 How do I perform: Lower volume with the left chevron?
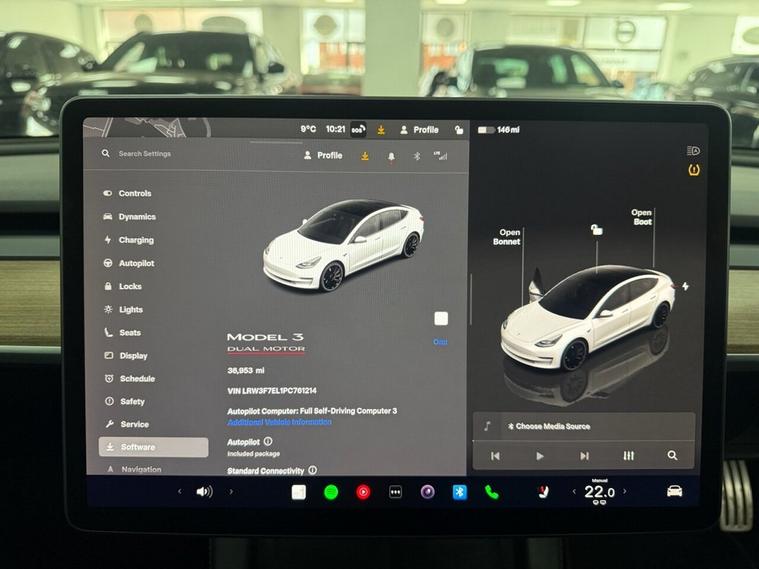(180, 492)
